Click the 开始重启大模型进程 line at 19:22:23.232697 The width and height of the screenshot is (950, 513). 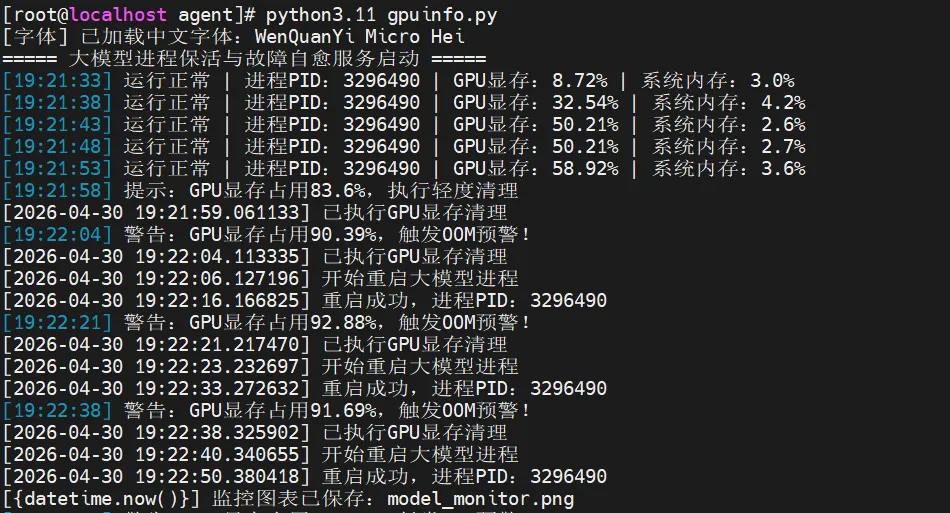[x=261, y=366]
